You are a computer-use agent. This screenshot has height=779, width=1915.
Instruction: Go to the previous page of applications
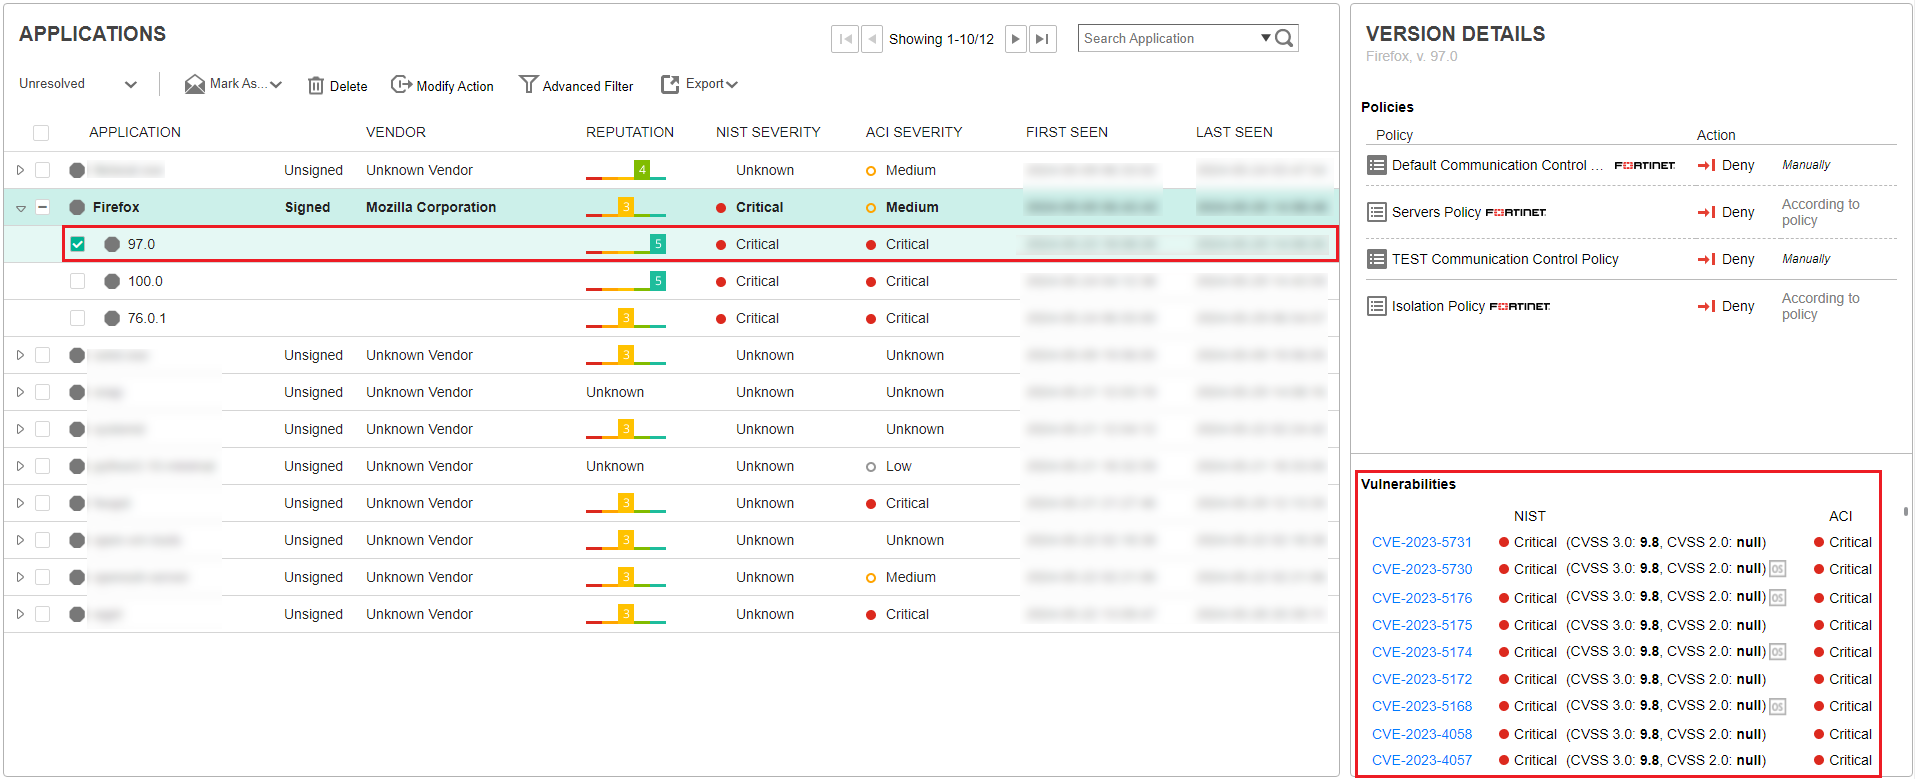point(872,39)
